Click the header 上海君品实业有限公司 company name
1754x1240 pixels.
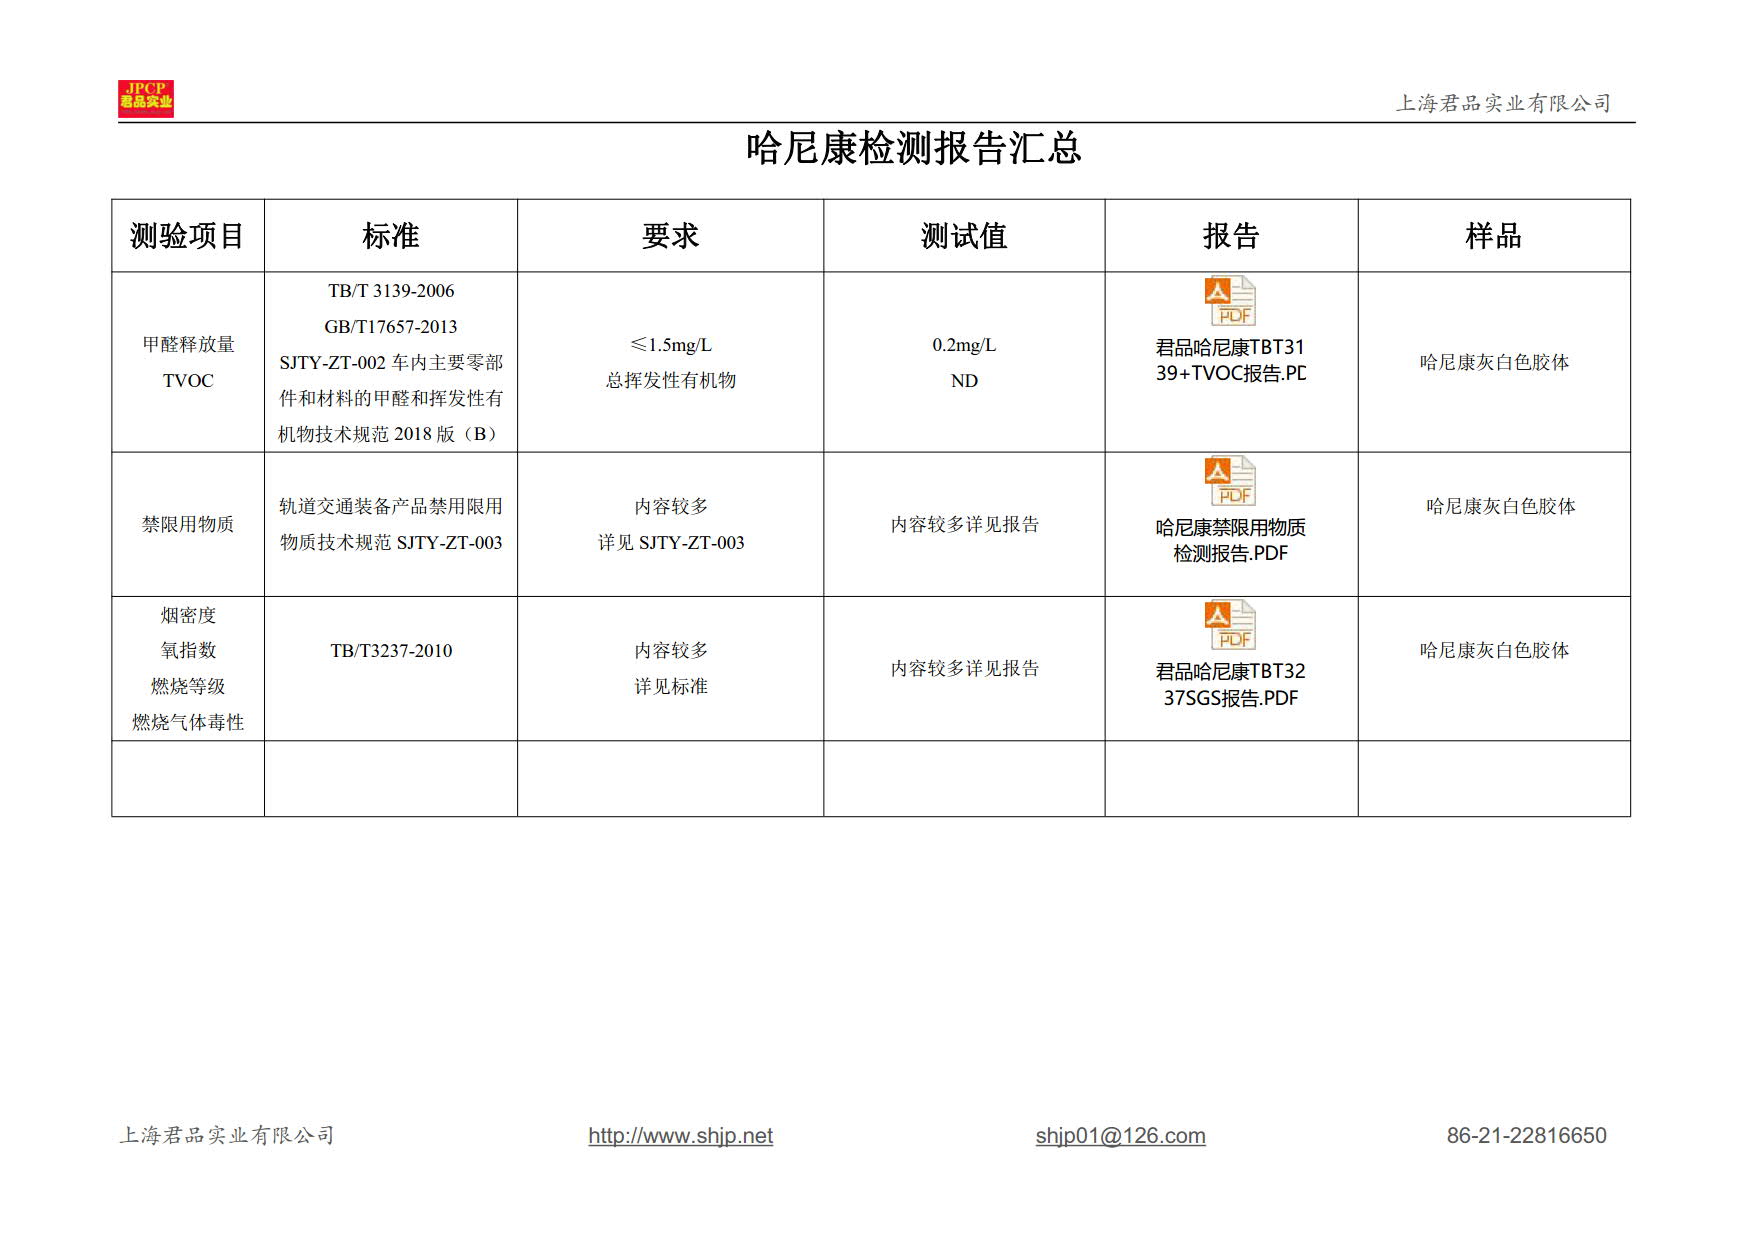(x=1503, y=103)
